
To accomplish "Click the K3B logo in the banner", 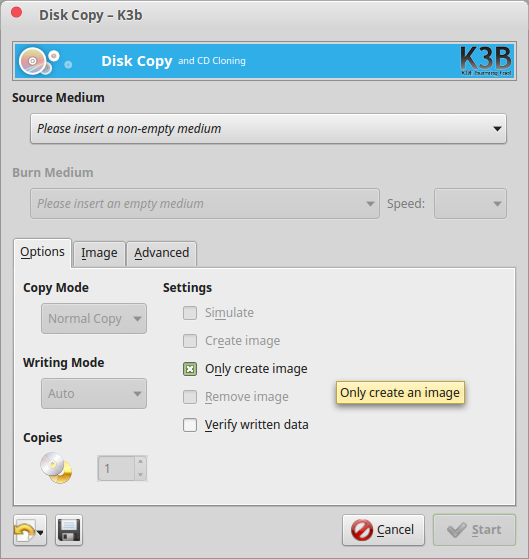I will pyautogui.click(x=487, y=61).
